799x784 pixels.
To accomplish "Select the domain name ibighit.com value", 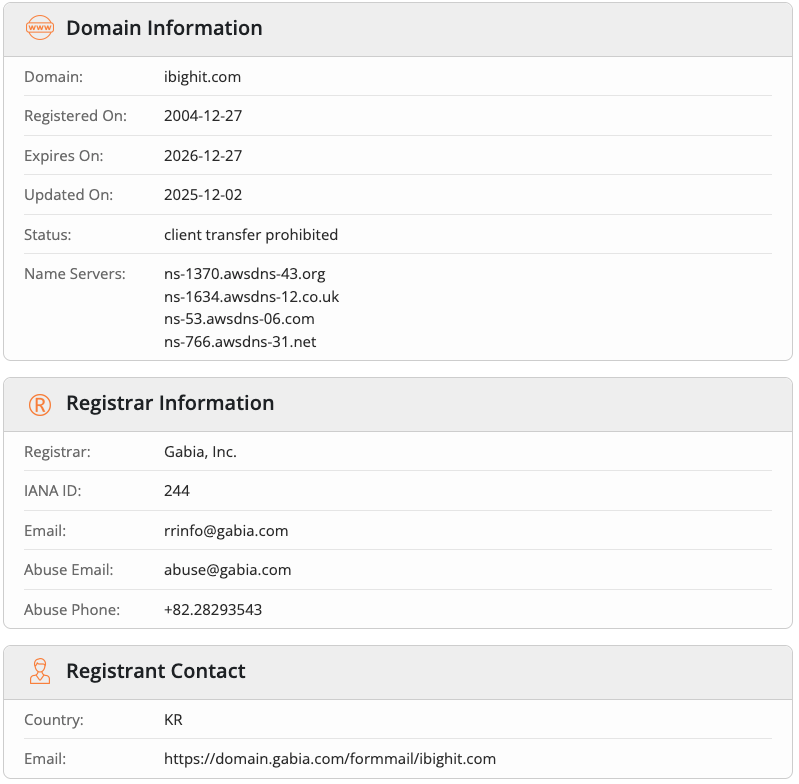I will (x=202, y=77).
